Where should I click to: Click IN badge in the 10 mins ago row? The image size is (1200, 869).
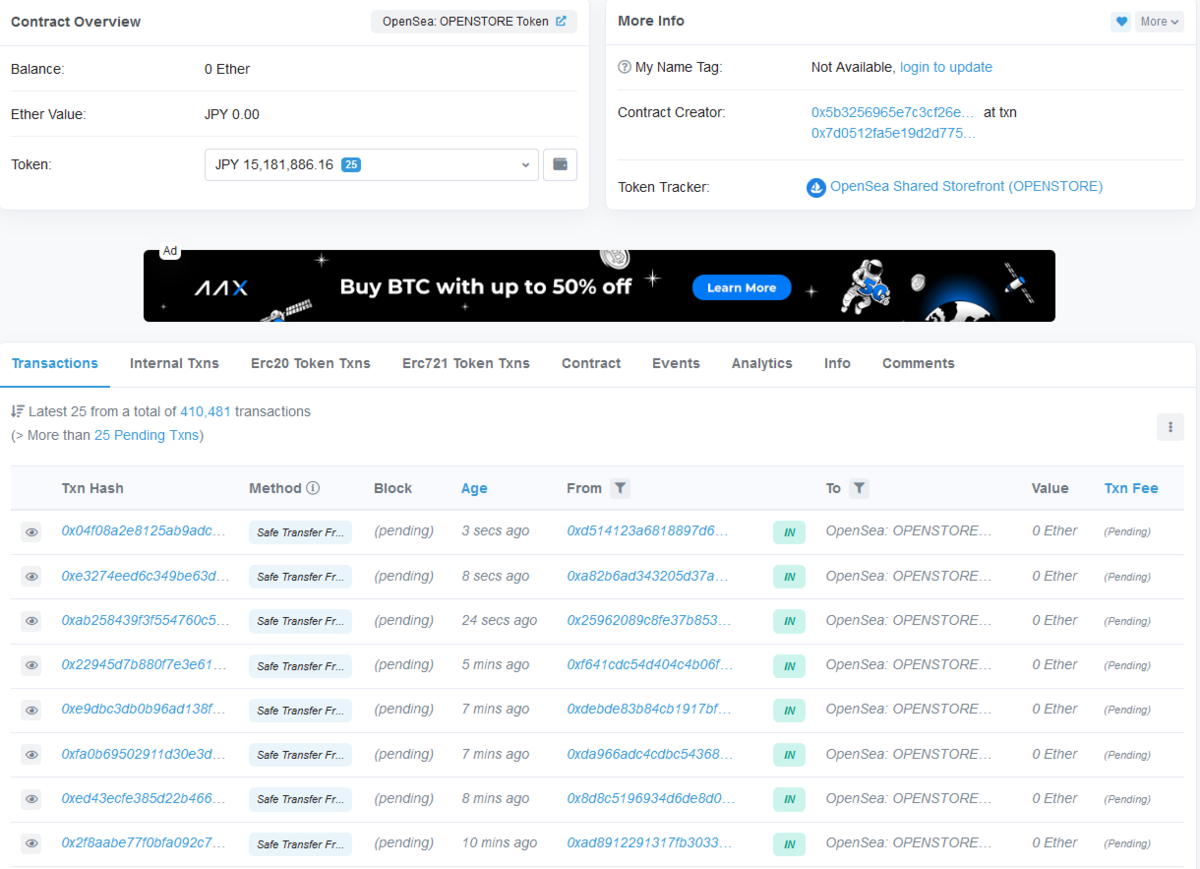point(789,844)
